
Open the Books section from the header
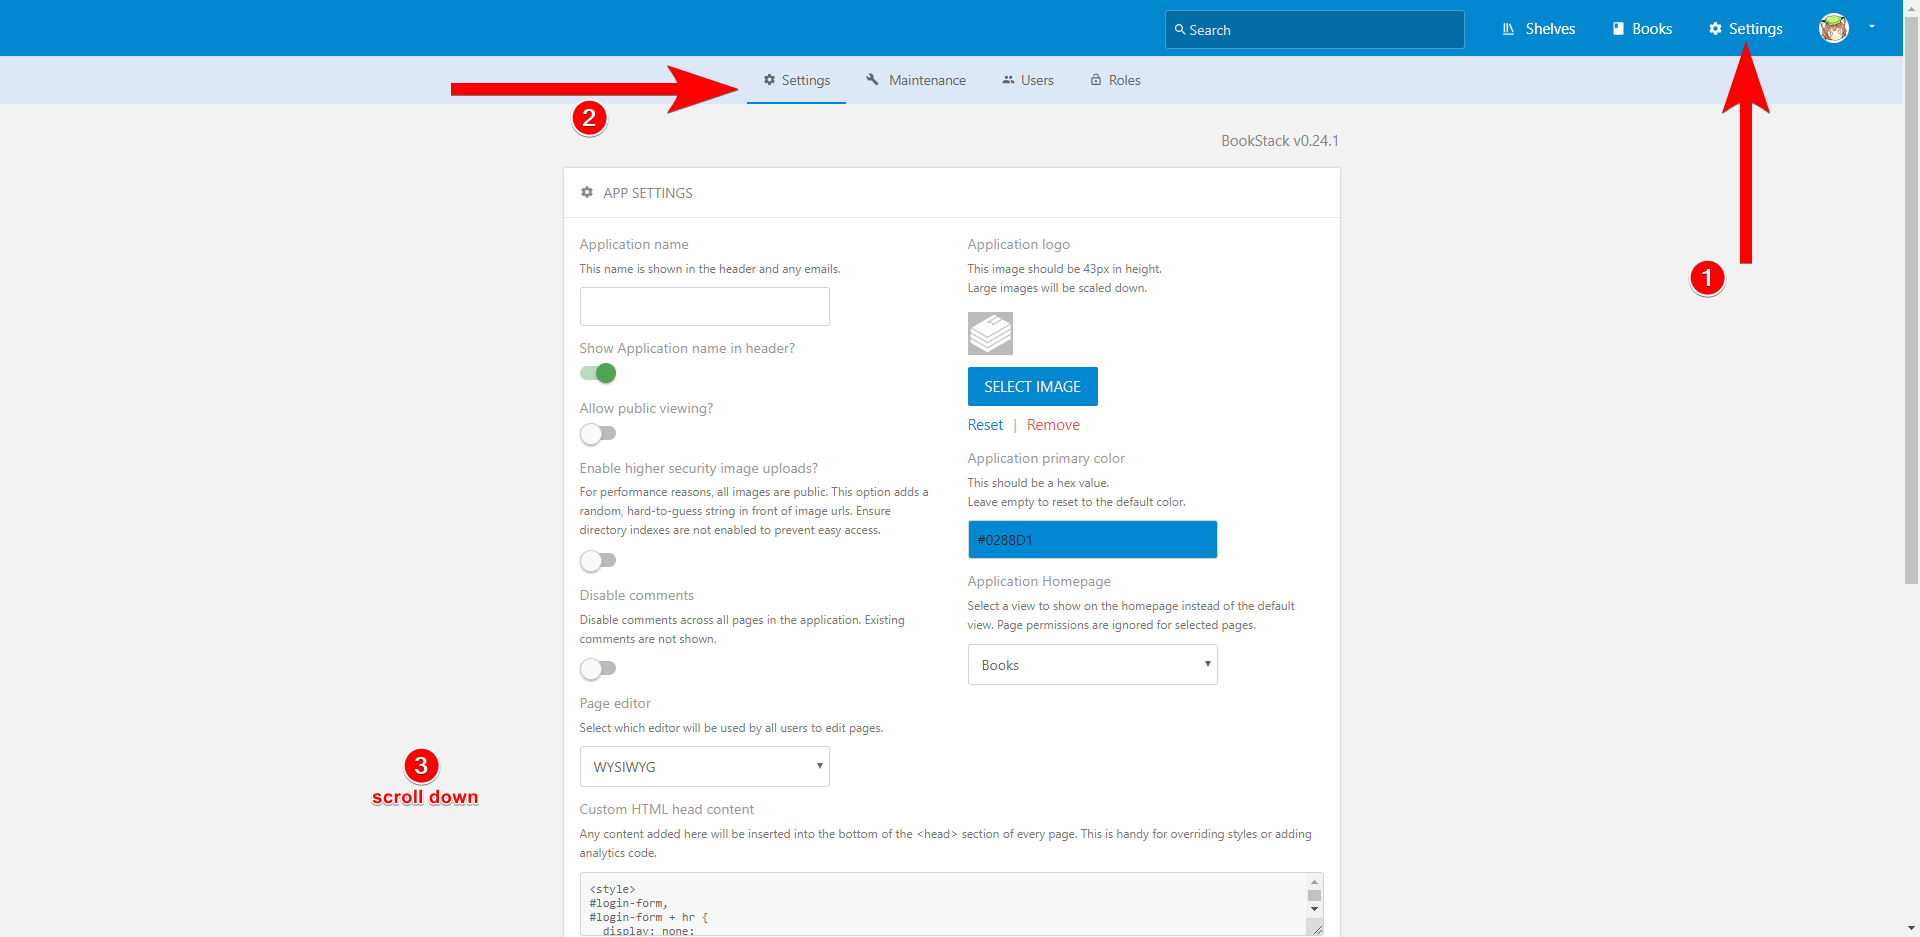(1641, 28)
